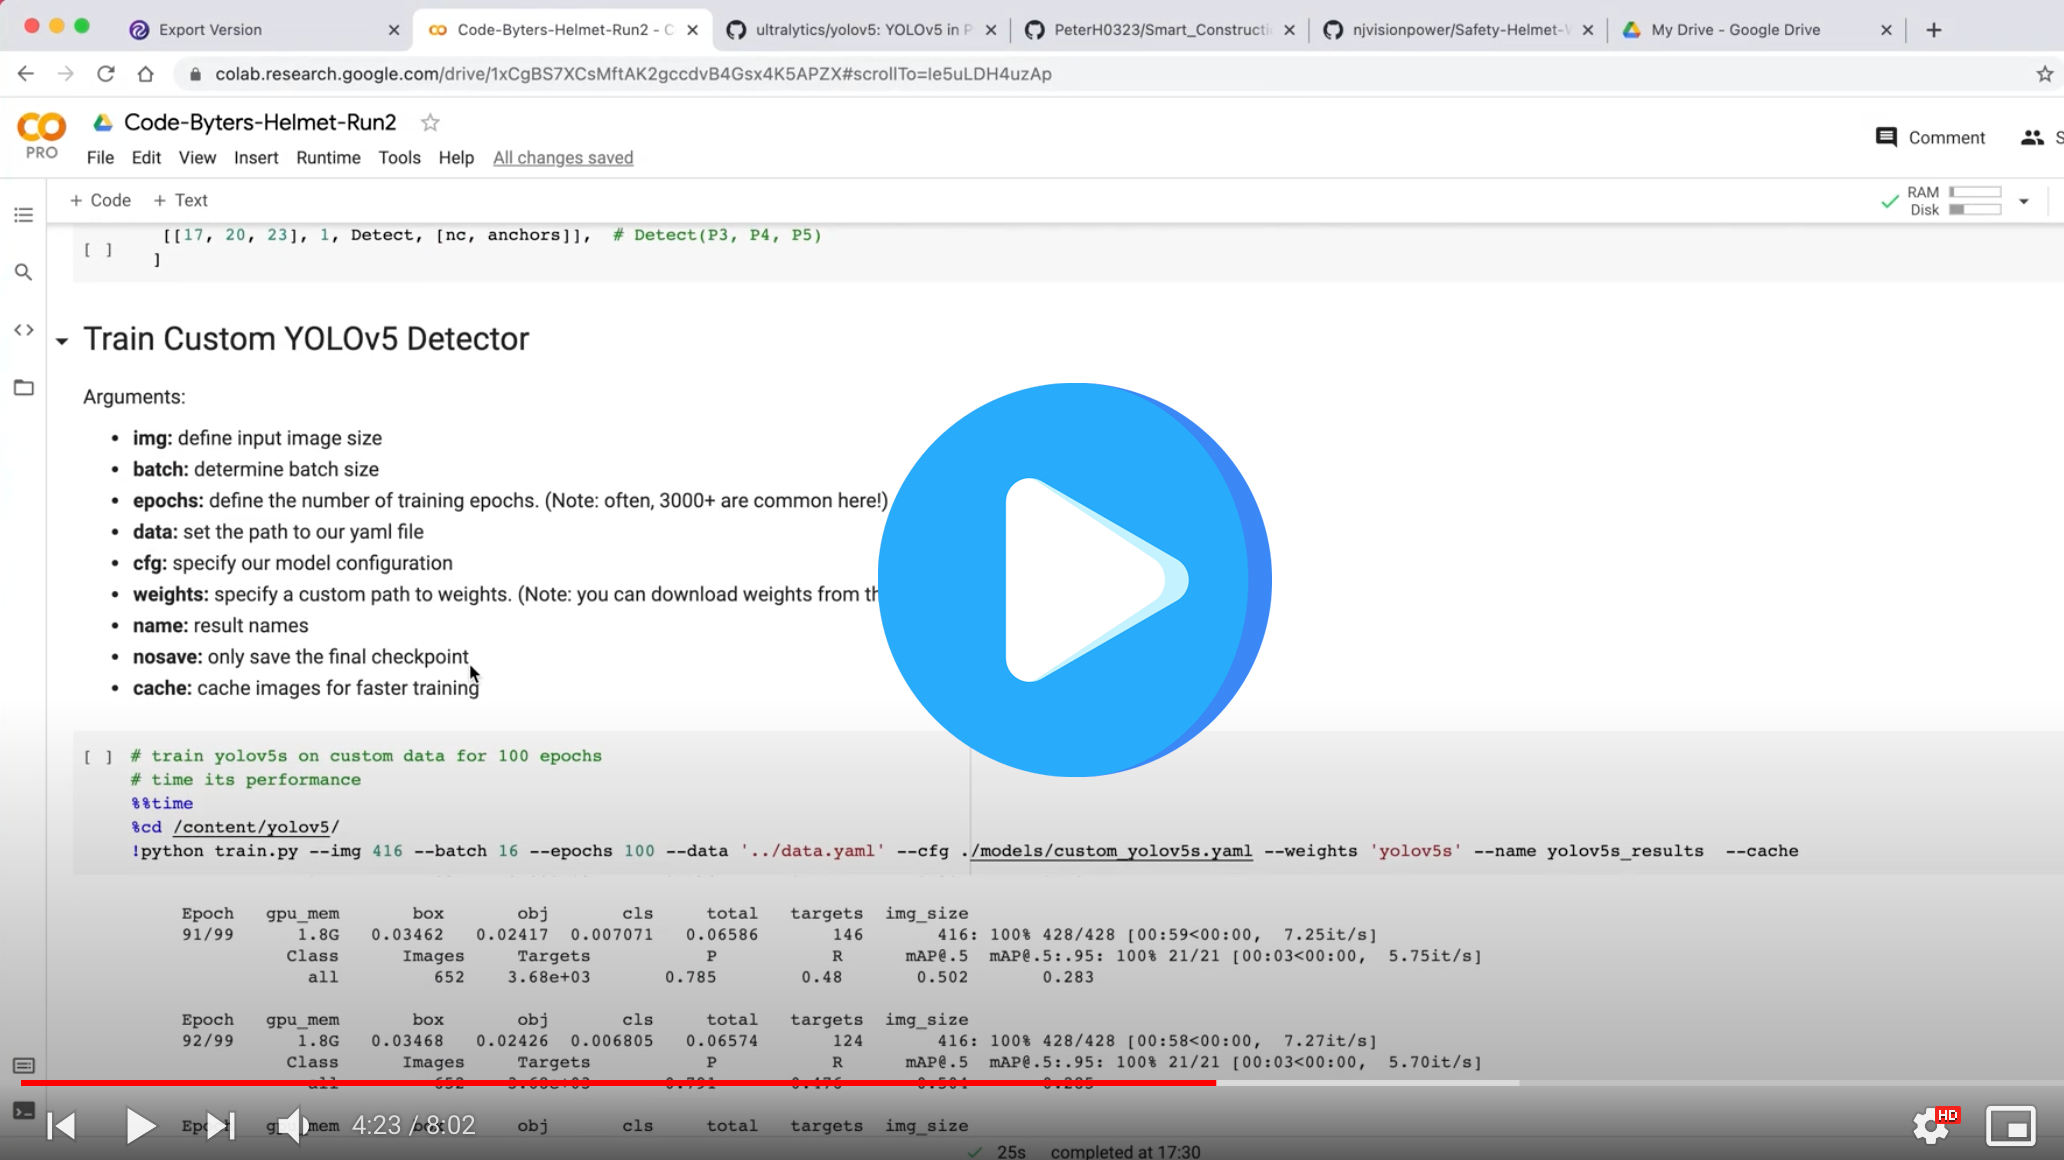Open the Help menu
The image size is (2064, 1160).
(456, 157)
